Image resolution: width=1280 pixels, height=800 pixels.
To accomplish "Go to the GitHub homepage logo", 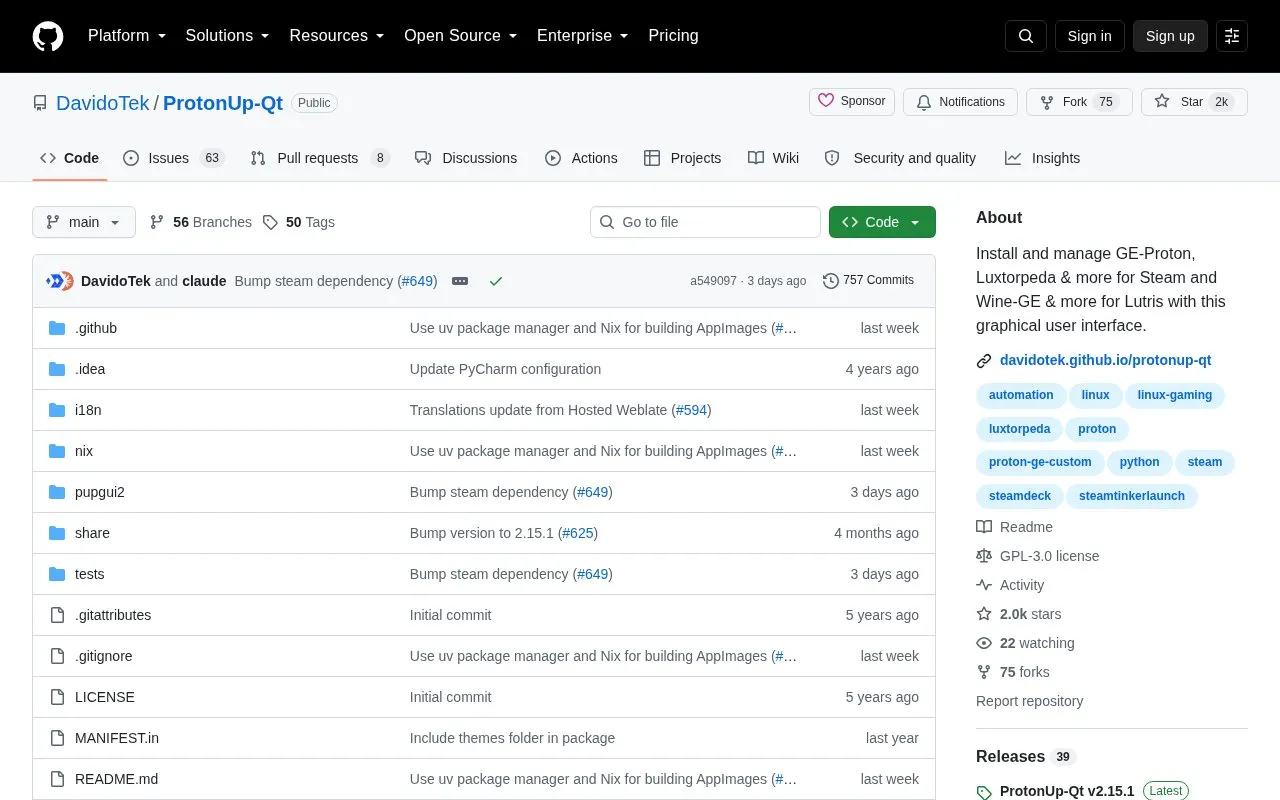I will pyautogui.click(x=48, y=36).
